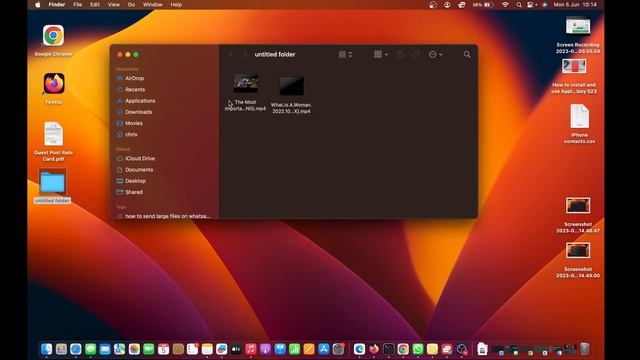
Task: Select 'What.Is.A.Woman' mp4 video file
Action: click(291, 86)
